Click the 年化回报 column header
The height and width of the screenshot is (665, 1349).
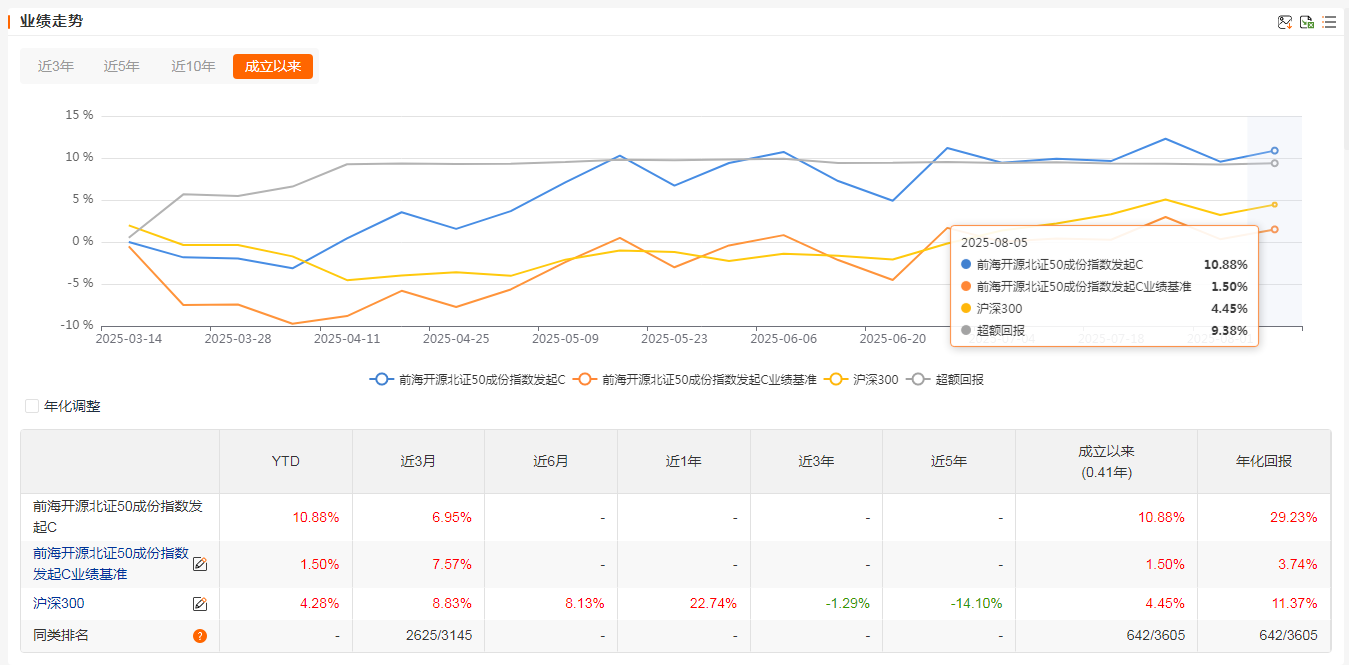coord(1264,461)
